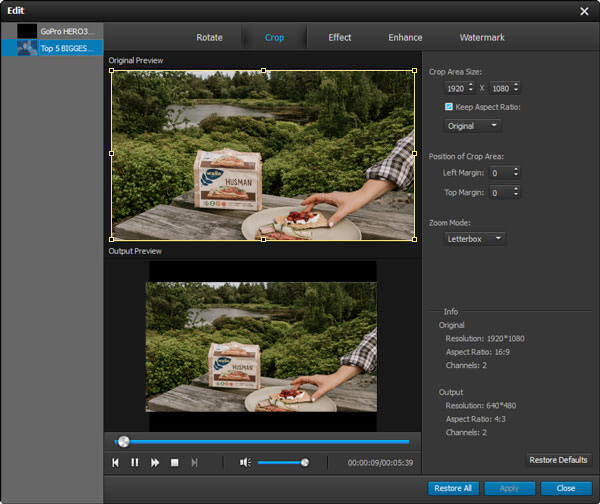Click Output Resolution 640*480 text
The image size is (600, 504).
pos(481,405)
